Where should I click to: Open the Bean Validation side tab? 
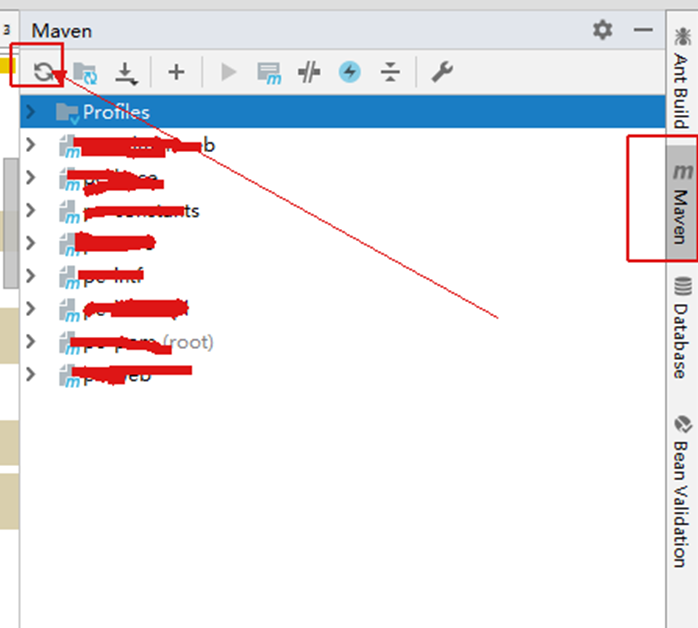682,491
